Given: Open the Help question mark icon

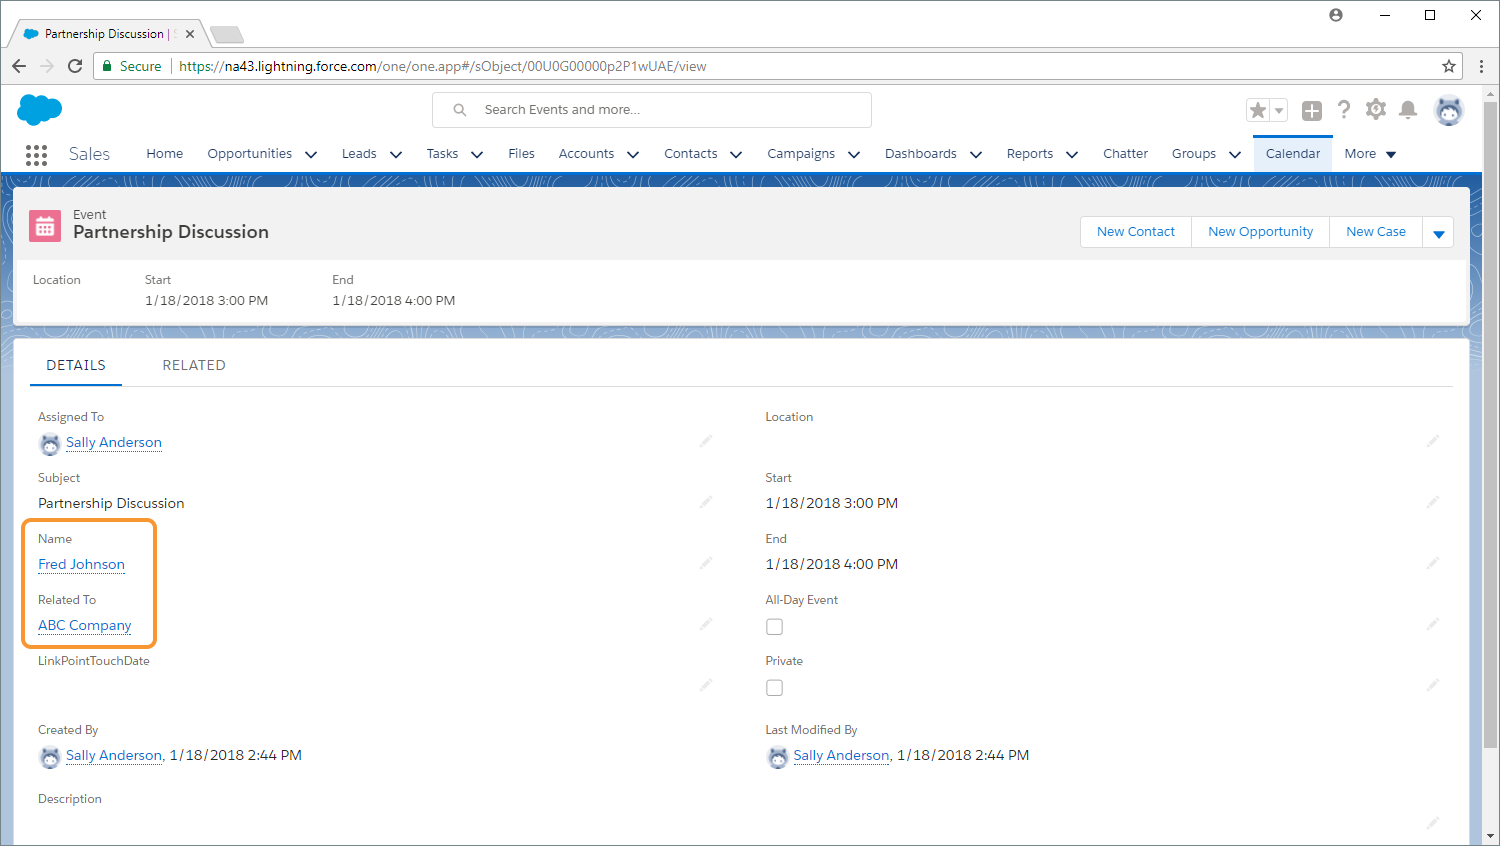Looking at the screenshot, I should (x=1344, y=109).
